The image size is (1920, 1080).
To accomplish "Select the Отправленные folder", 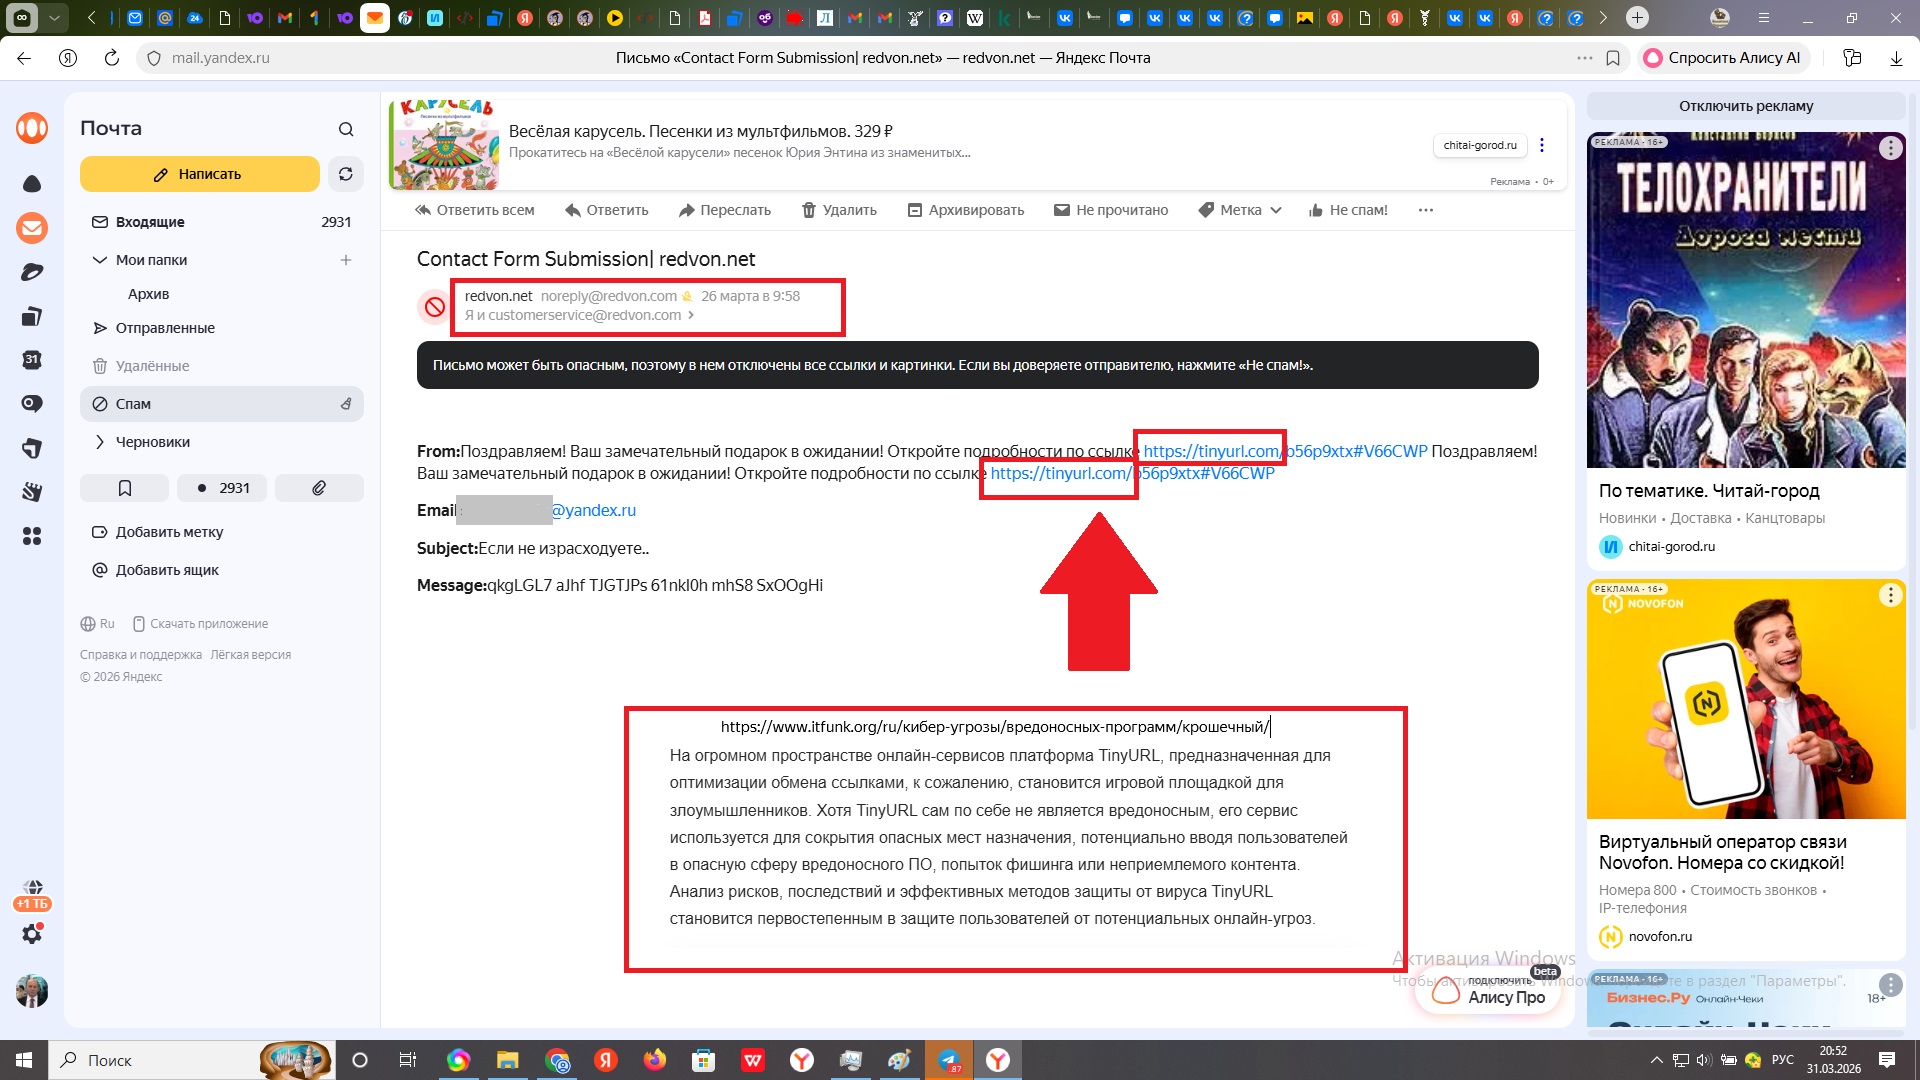I will [x=165, y=328].
